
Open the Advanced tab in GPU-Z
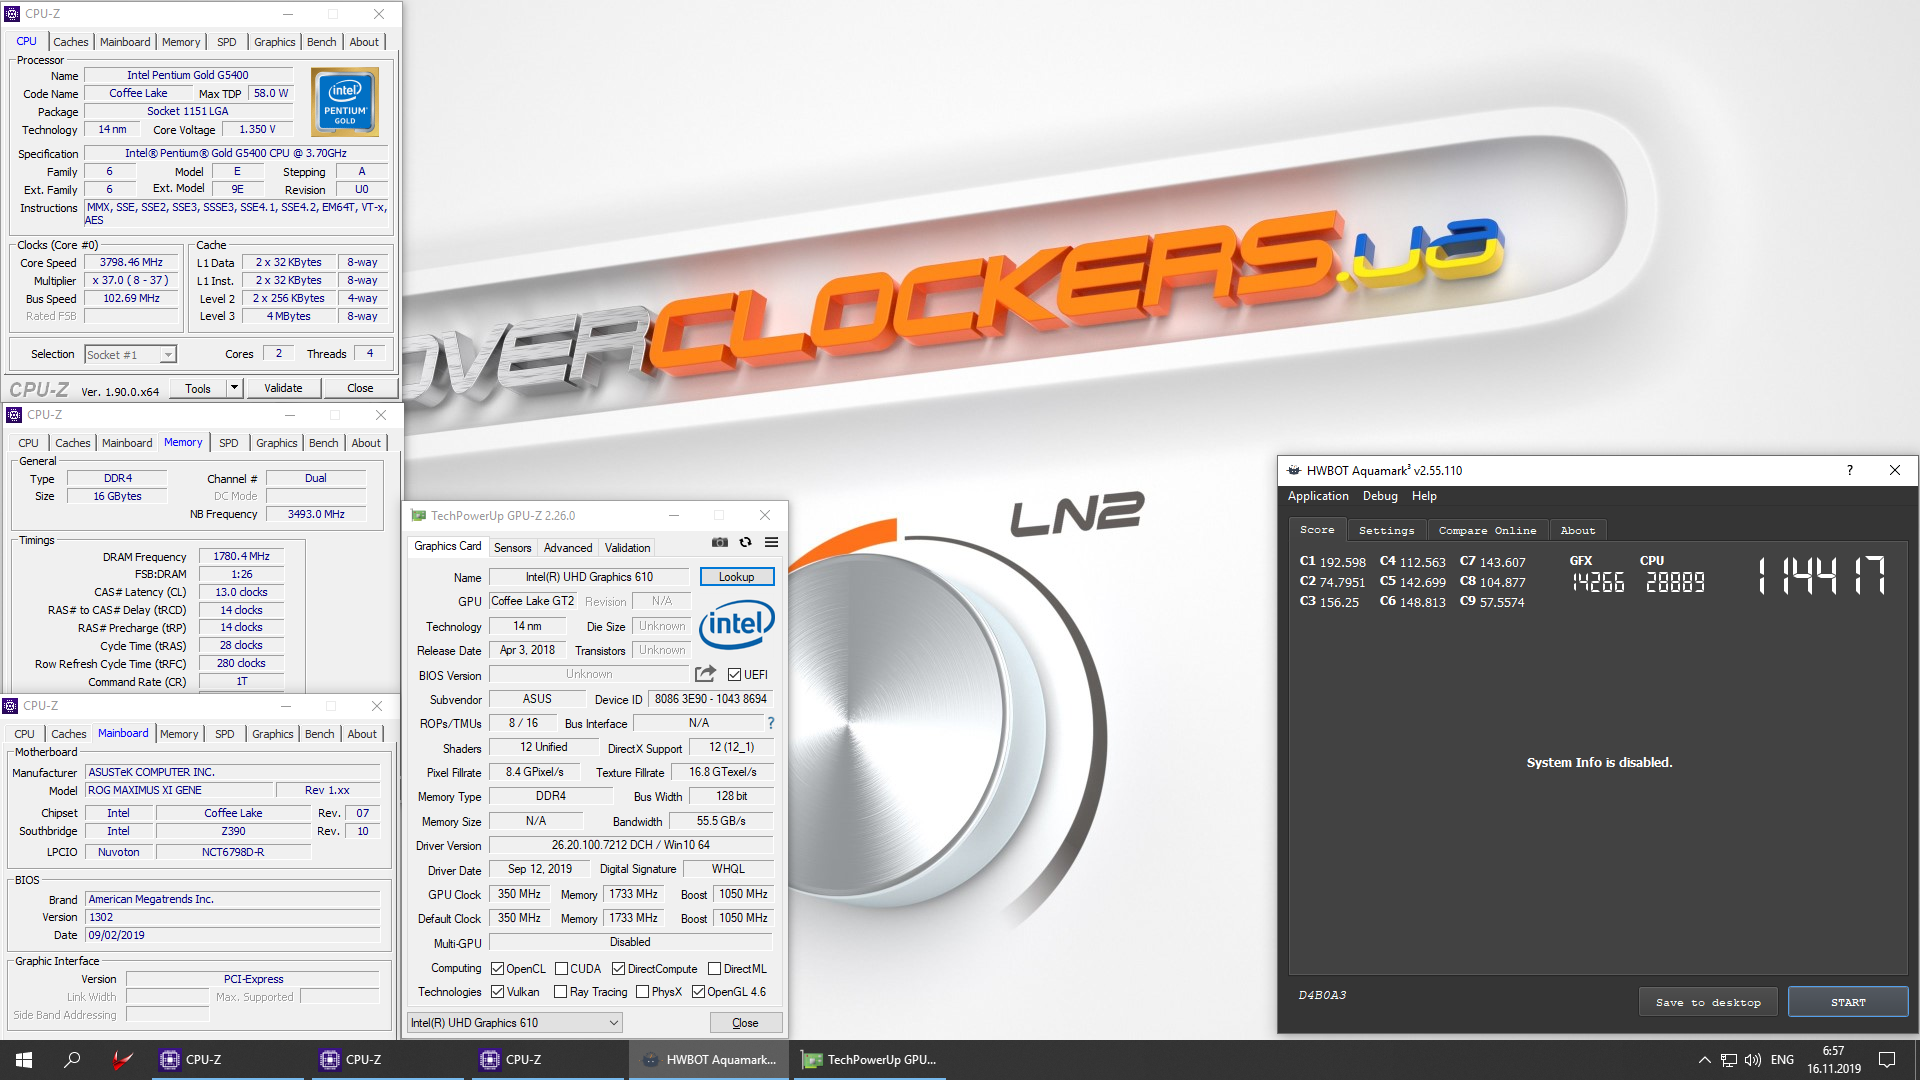(568, 548)
